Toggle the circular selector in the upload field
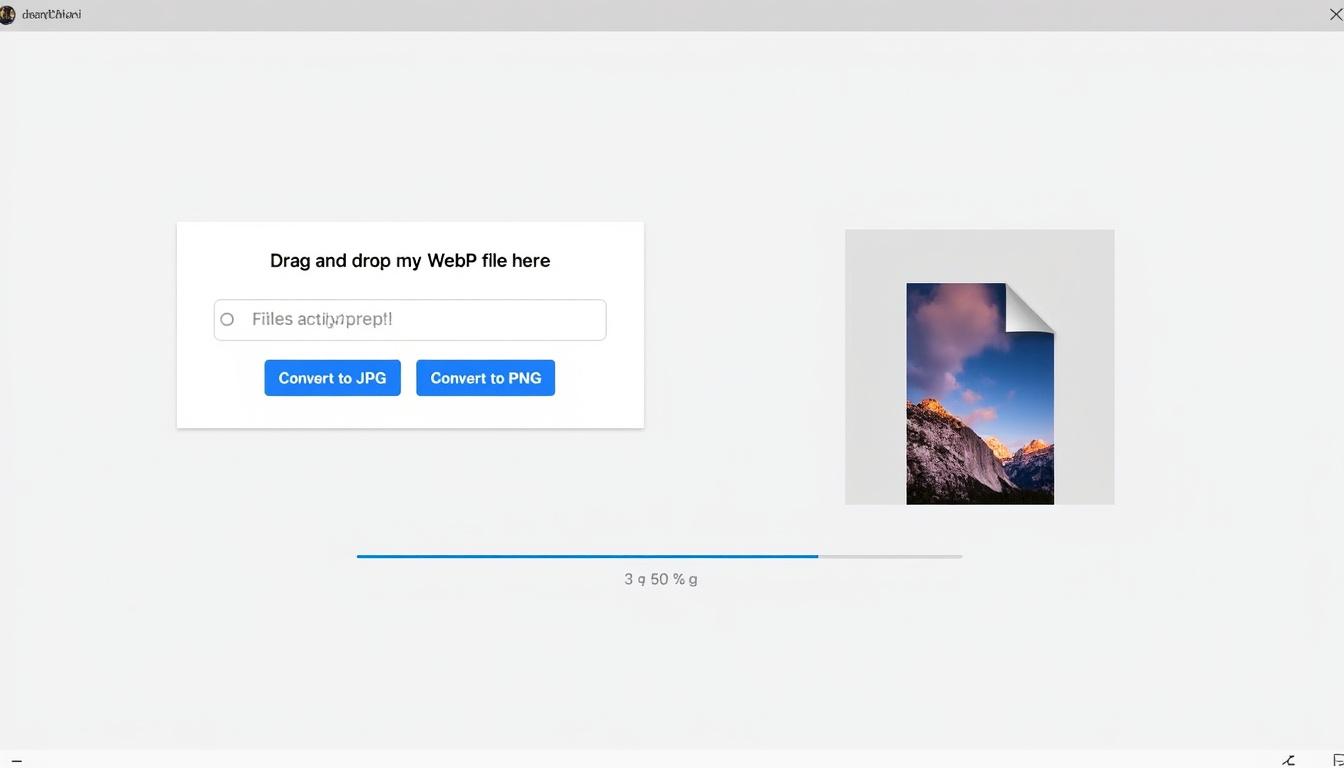 (226, 319)
